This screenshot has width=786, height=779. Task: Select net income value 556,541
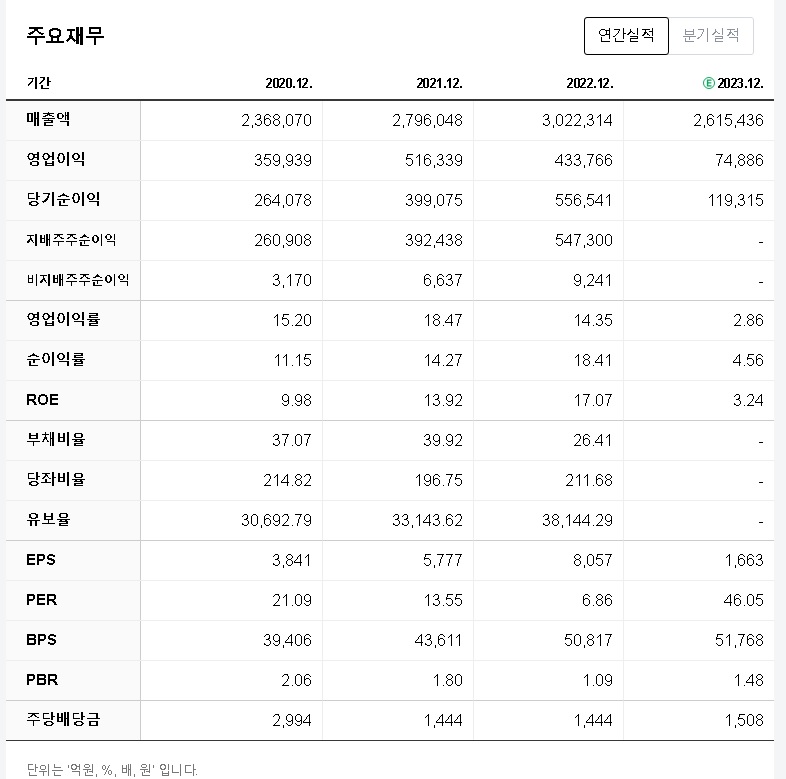pyautogui.click(x=583, y=201)
